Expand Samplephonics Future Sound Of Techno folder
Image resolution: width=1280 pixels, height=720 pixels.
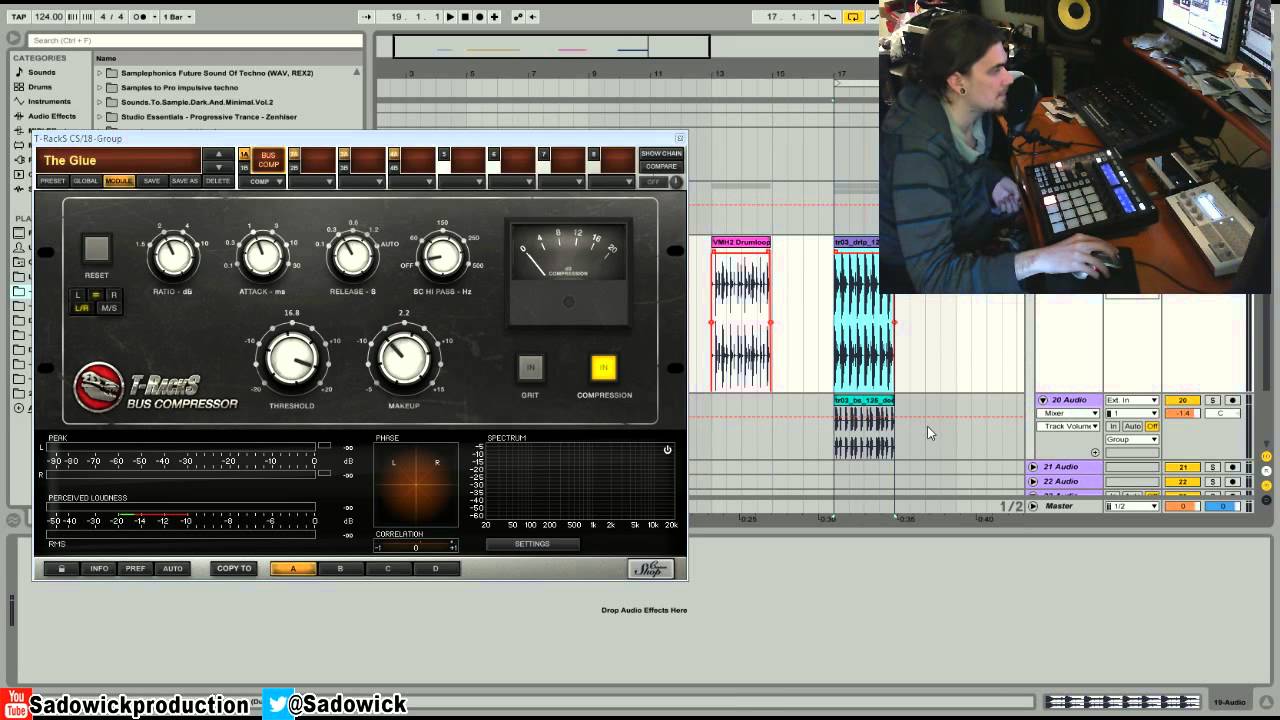click(x=100, y=73)
